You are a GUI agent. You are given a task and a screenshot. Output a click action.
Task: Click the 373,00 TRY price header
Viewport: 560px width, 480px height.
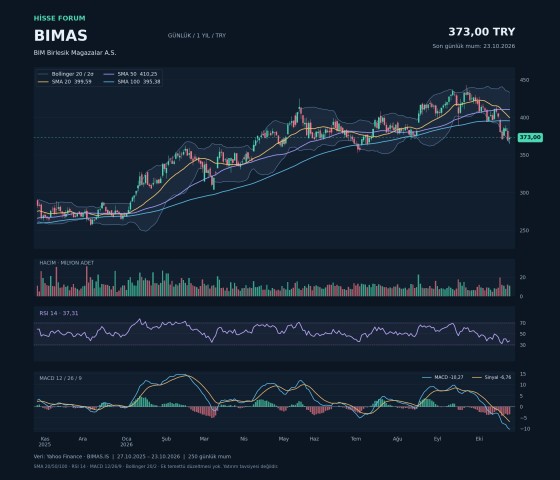[x=481, y=32]
